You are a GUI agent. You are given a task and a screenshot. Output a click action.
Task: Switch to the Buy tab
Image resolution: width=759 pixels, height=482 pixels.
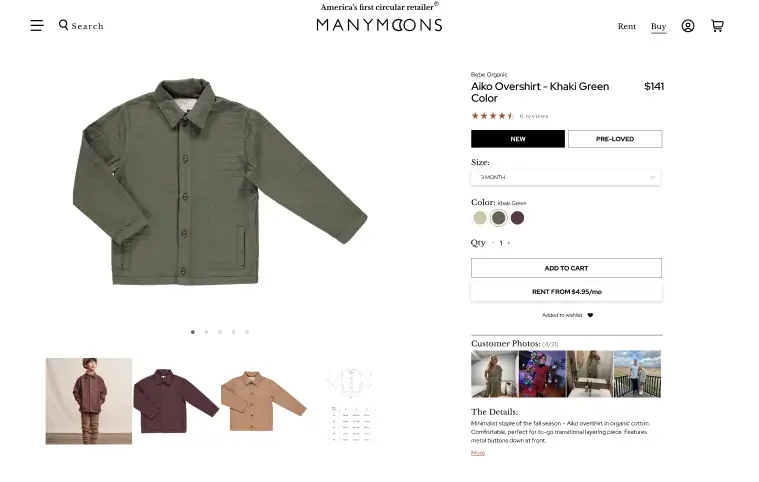658,26
